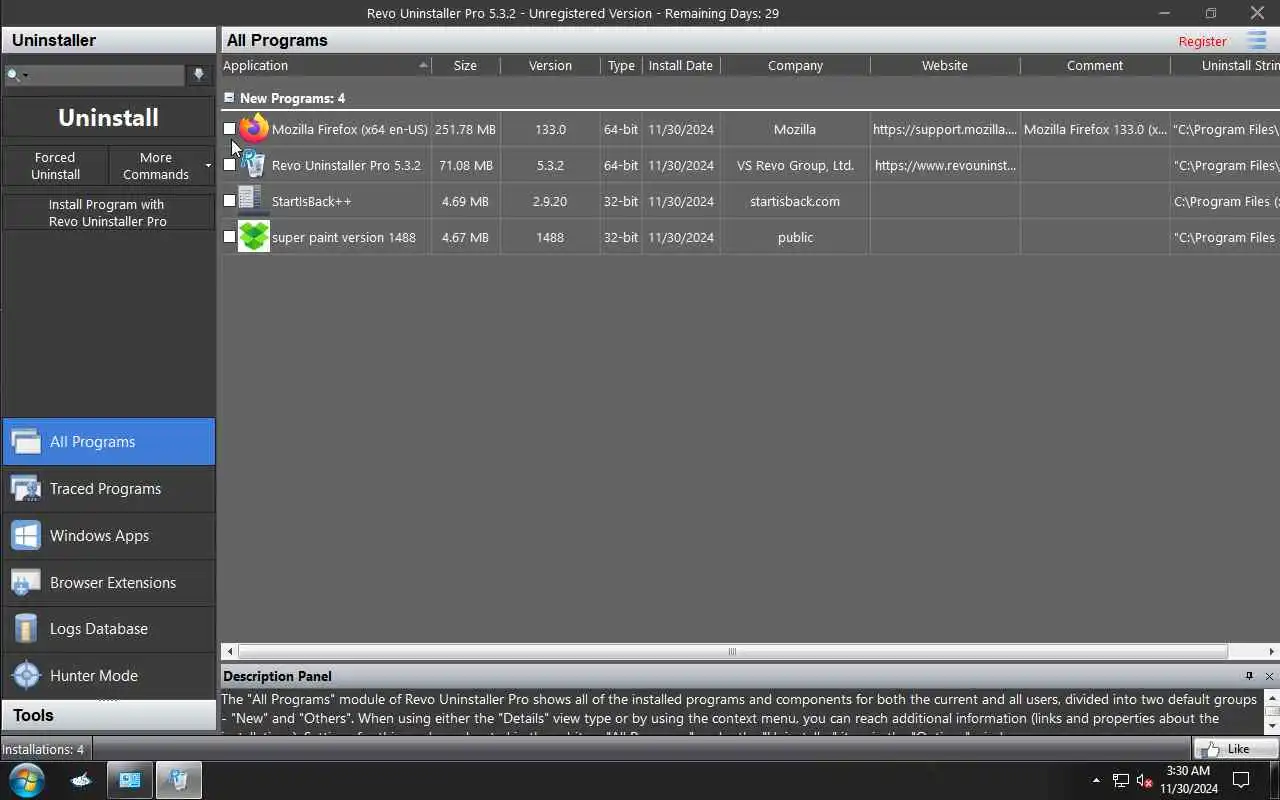Click the Firefox website cell https://support.mozilla...
The height and width of the screenshot is (800, 1280).
pos(945,129)
